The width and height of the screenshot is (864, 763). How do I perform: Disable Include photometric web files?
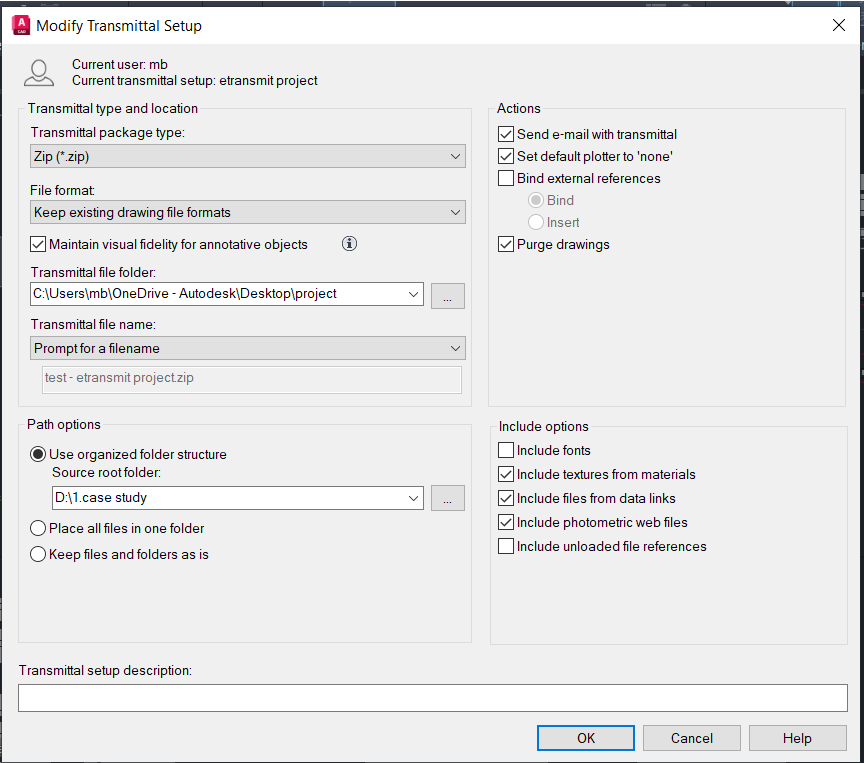point(506,522)
